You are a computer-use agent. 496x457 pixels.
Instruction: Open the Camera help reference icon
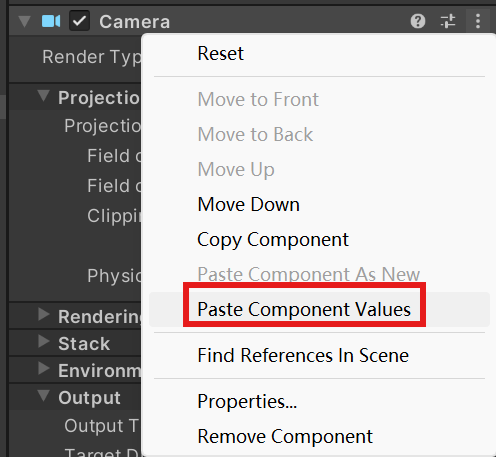coord(418,21)
